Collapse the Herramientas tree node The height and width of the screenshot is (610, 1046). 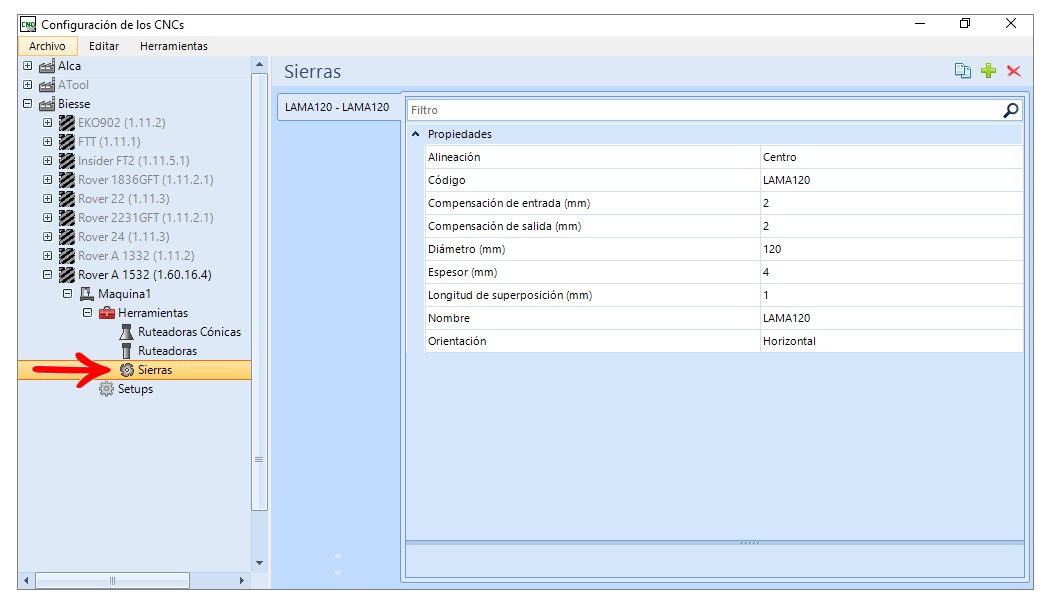coord(87,313)
